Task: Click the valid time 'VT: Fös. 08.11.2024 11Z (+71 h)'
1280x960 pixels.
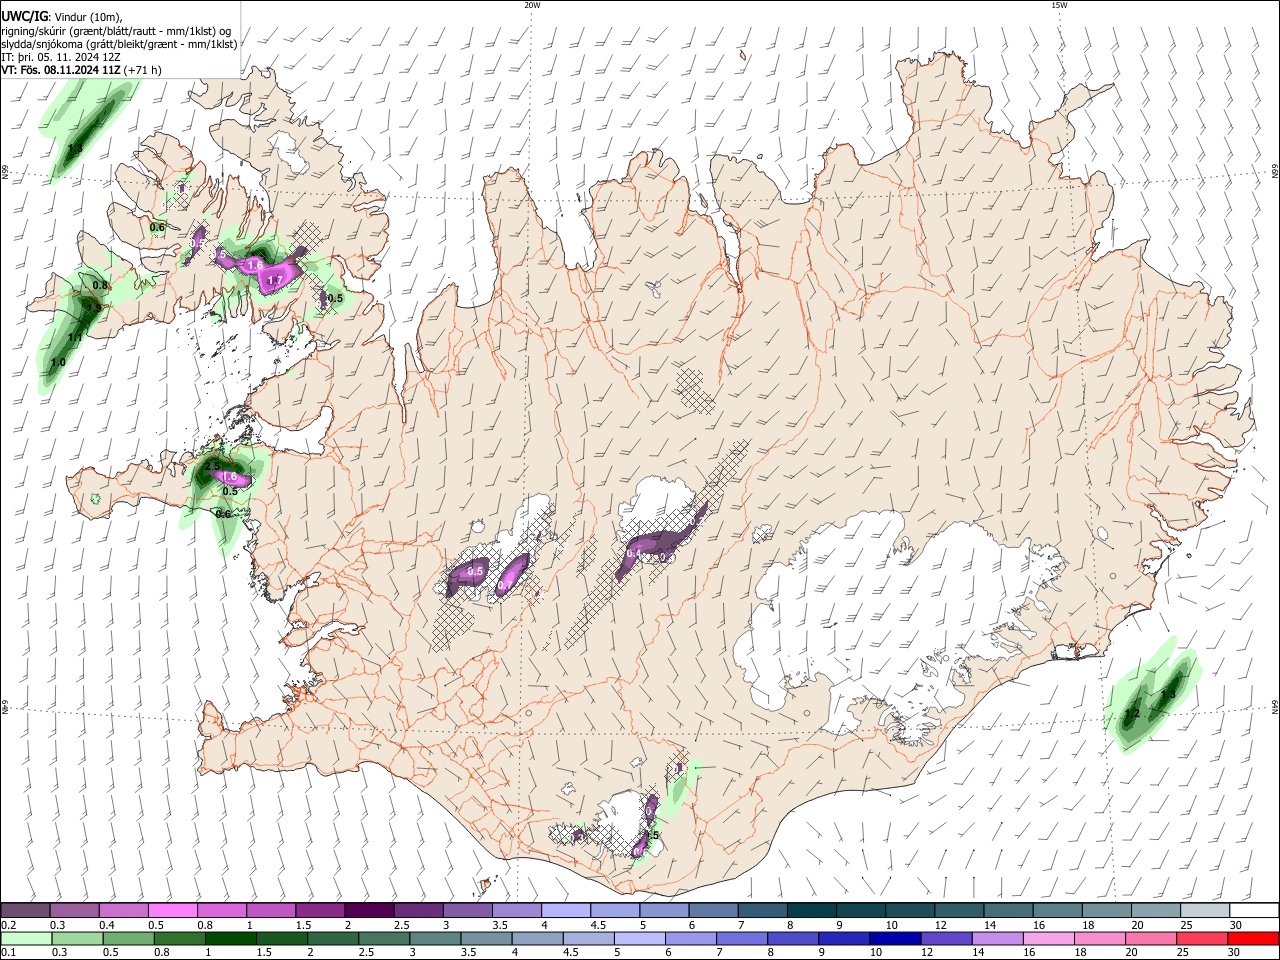Action: [81, 70]
